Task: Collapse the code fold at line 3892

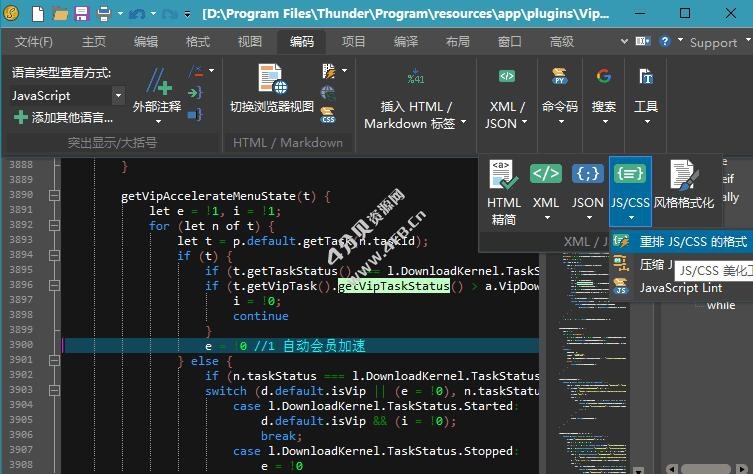Action: point(54,225)
